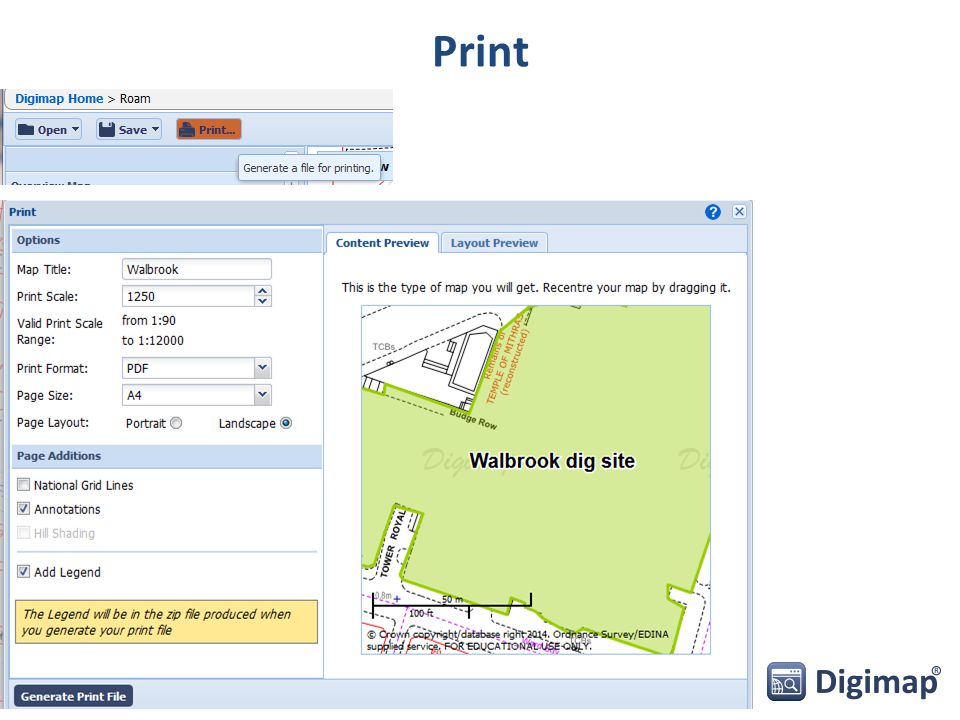Viewport: 960px width, 720px height.
Task: Click the yellow Legend zip file note
Action: tap(167, 622)
